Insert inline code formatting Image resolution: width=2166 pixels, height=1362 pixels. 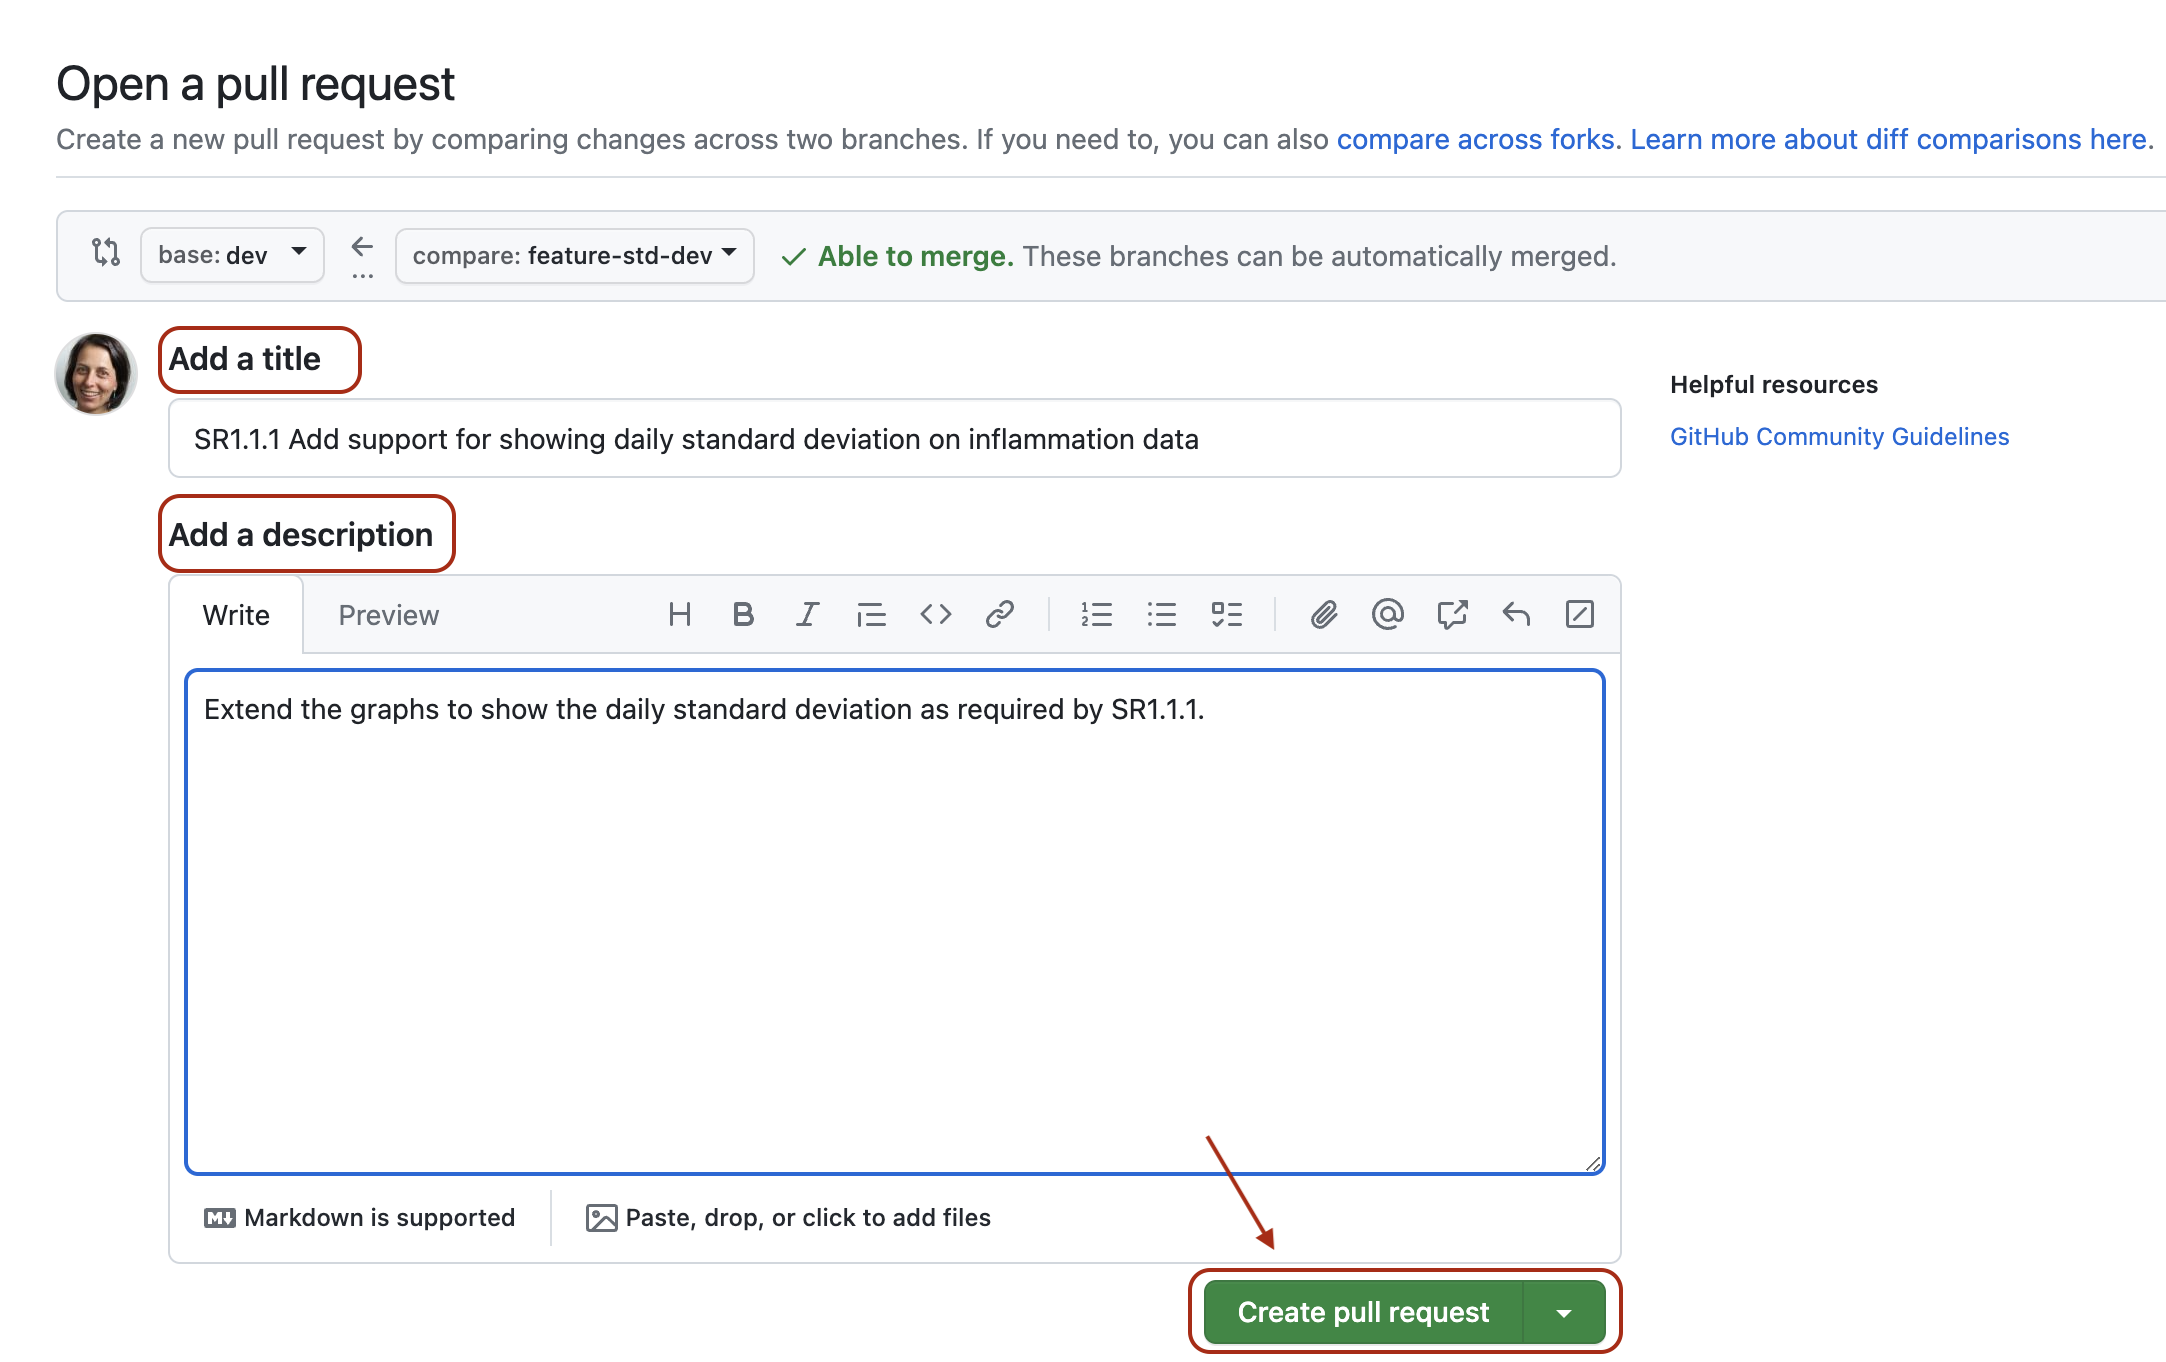pyautogui.click(x=936, y=614)
